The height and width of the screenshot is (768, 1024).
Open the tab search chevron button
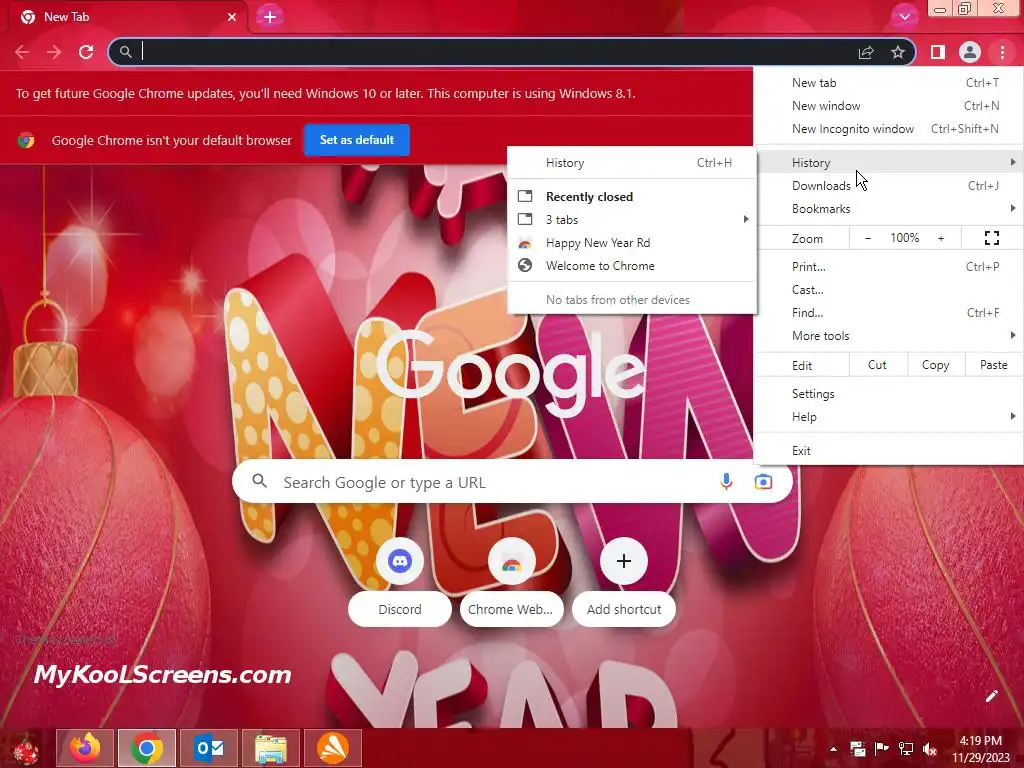904,17
